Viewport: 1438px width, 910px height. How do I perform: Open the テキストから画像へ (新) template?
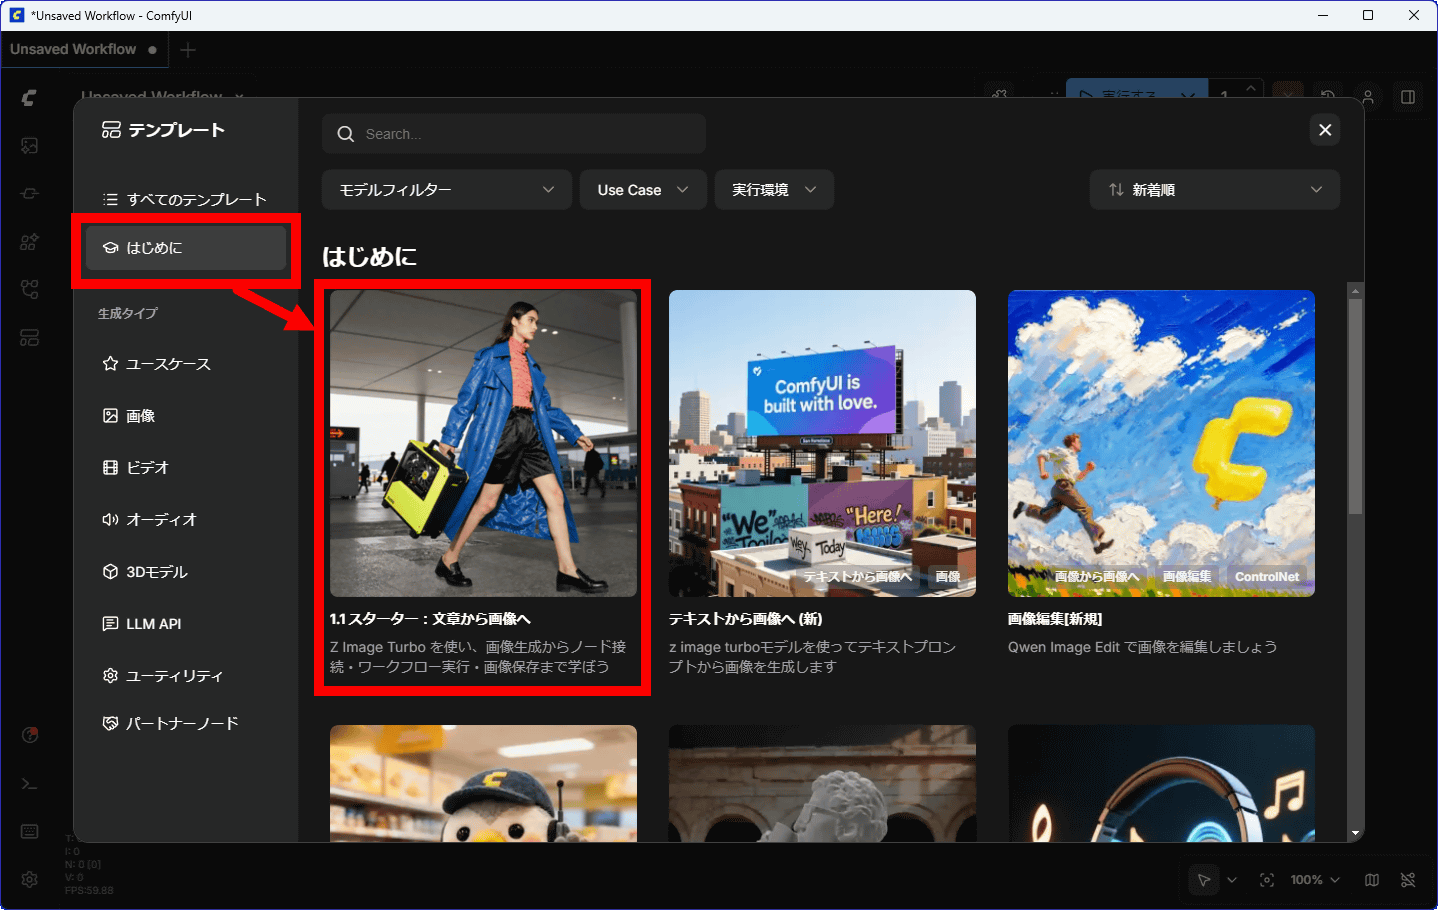(822, 443)
